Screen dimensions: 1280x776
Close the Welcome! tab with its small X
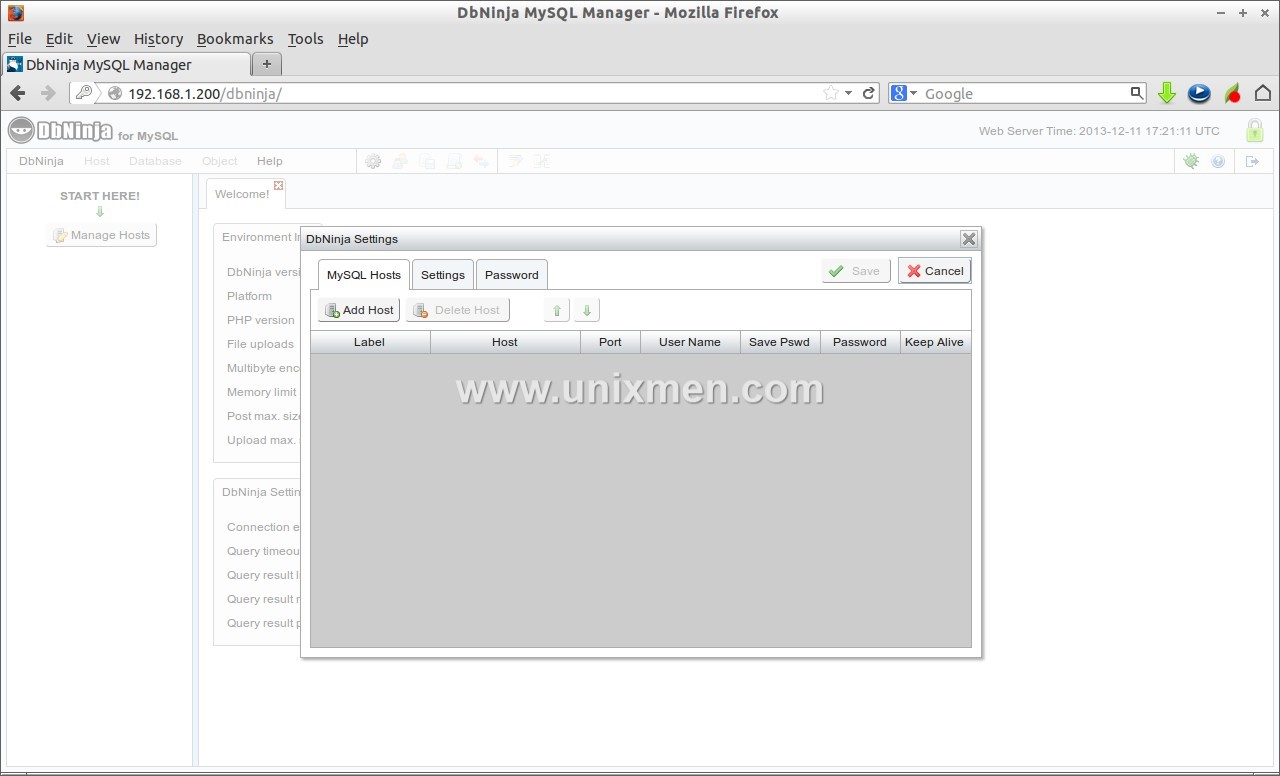(x=279, y=185)
